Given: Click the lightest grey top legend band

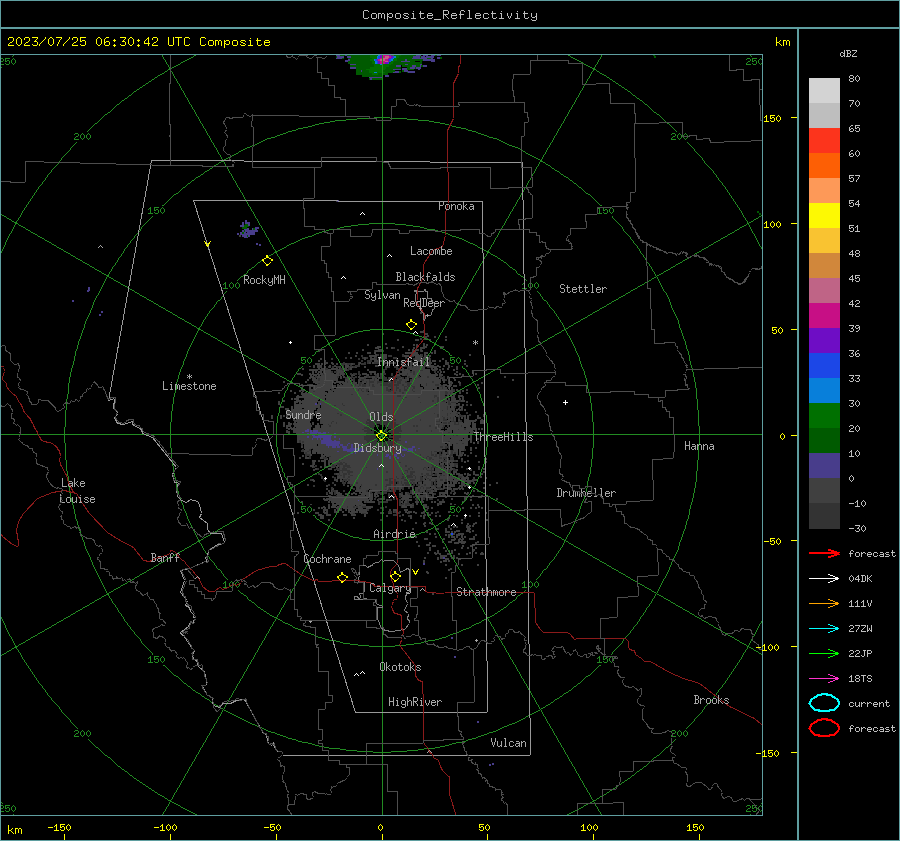Looking at the screenshot, I should 824,90.
